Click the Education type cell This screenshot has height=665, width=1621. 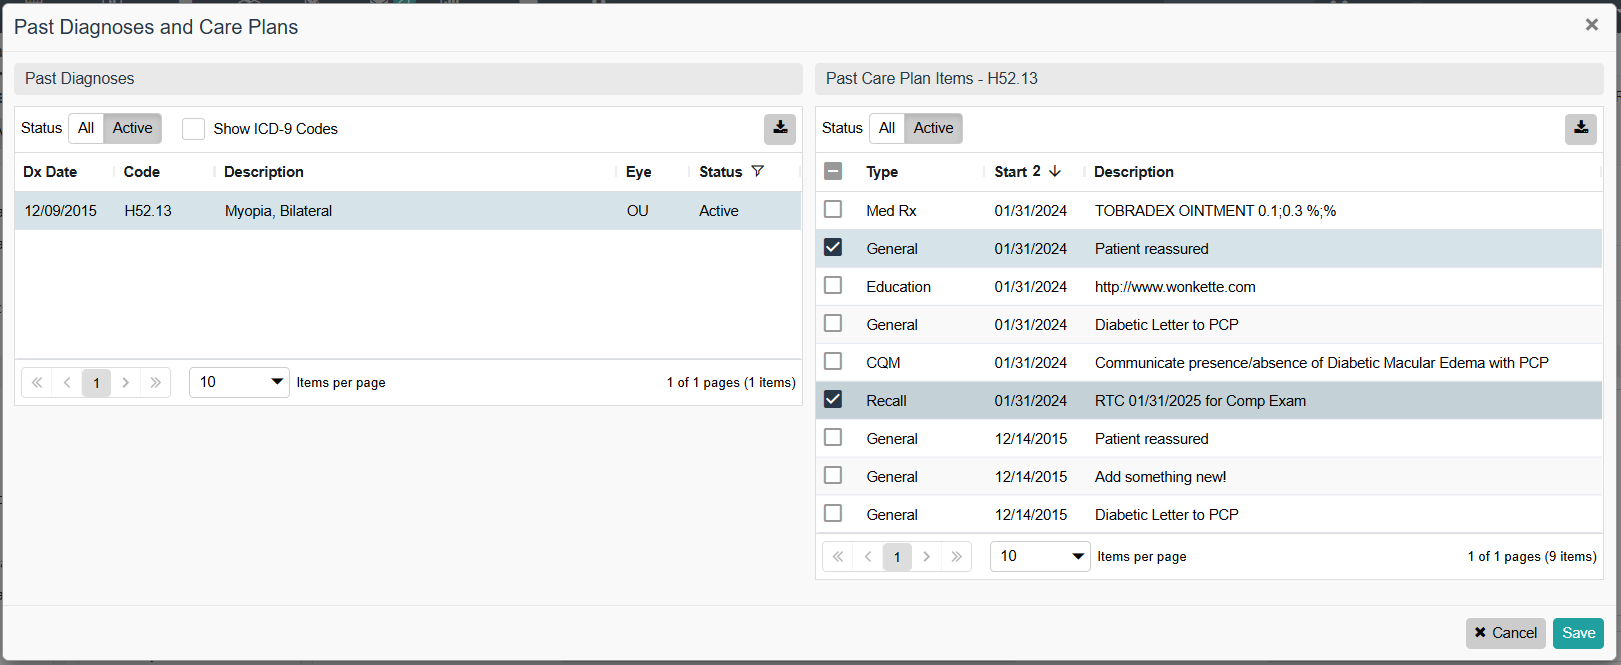tap(898, 287)
